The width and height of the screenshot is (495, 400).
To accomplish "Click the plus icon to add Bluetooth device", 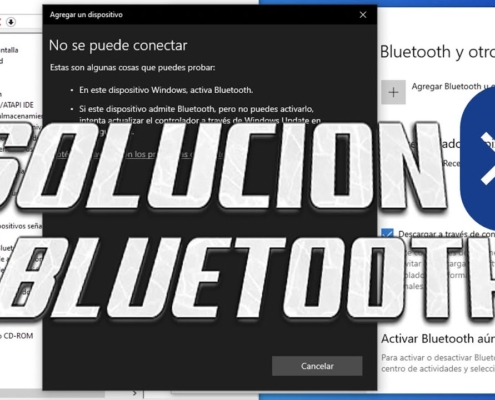I will (x=393, y=92).
